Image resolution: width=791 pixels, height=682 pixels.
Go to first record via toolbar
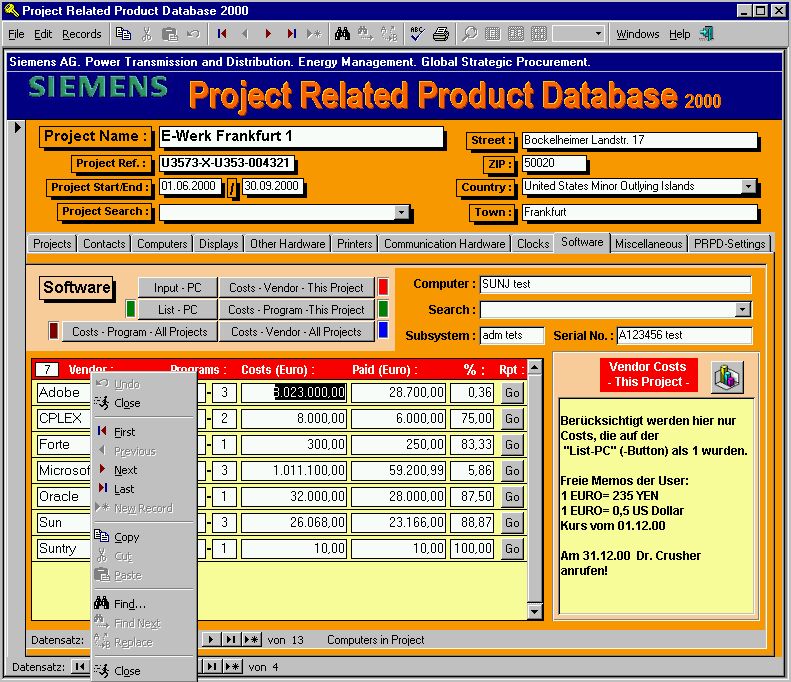pos(221,34)
